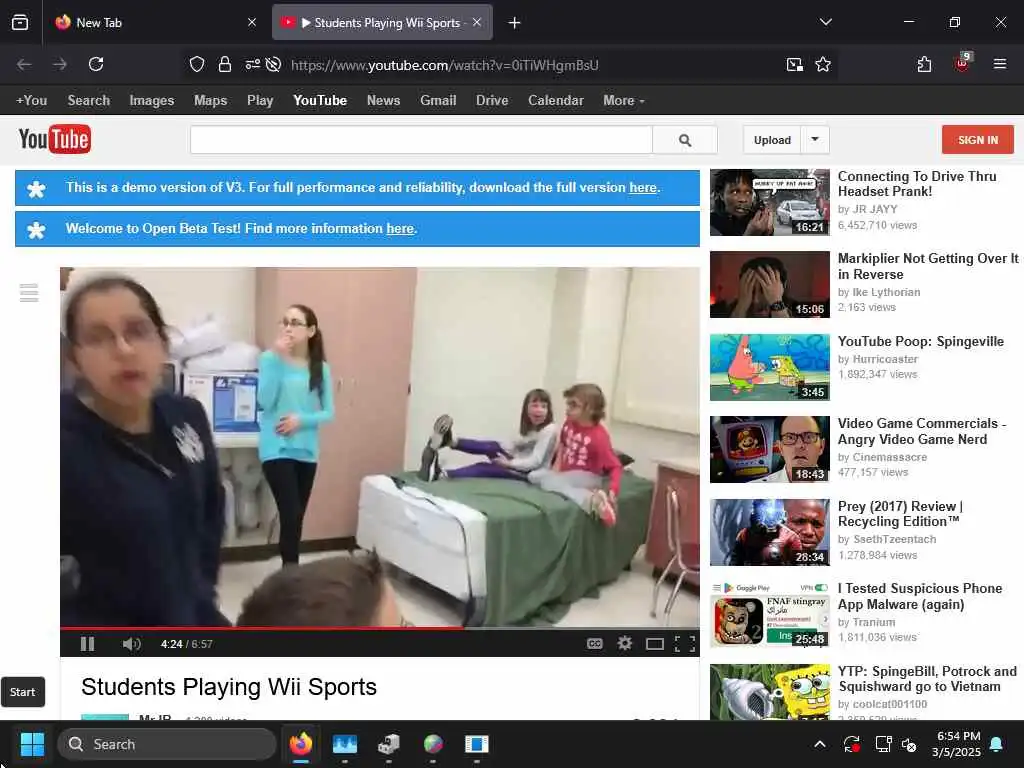The height and width of the screenshot is (768, 1024).
Task: Click the YouTube search field
Action: pyautogui.click(x=421, y=140)
